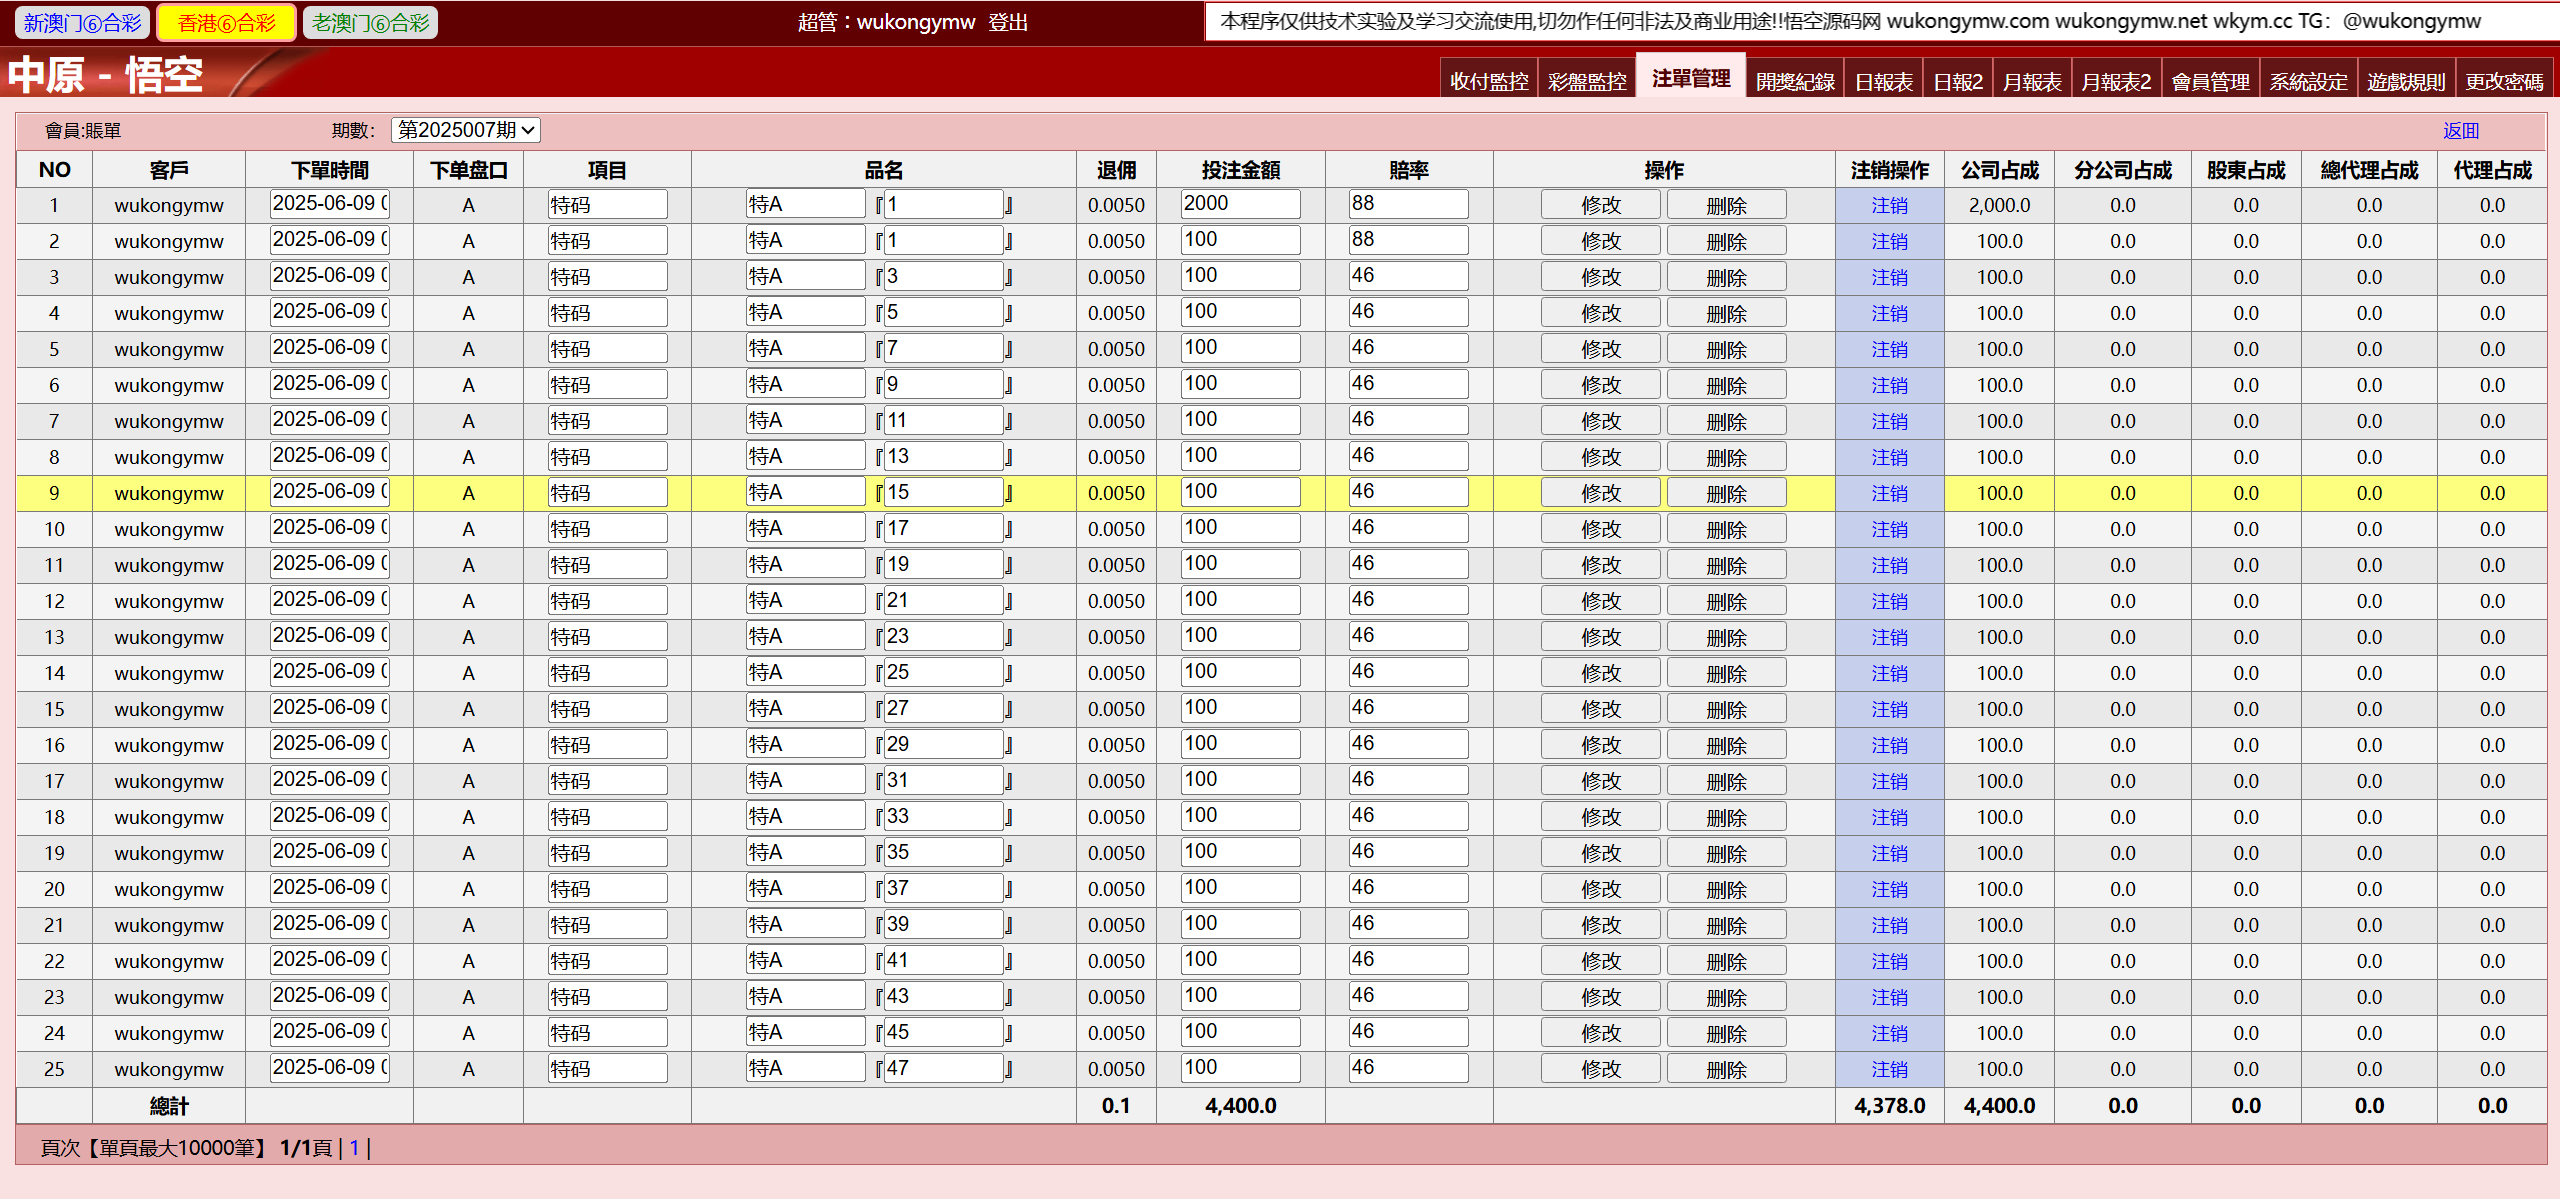Click the number field showing 33

tap(944, 816)
